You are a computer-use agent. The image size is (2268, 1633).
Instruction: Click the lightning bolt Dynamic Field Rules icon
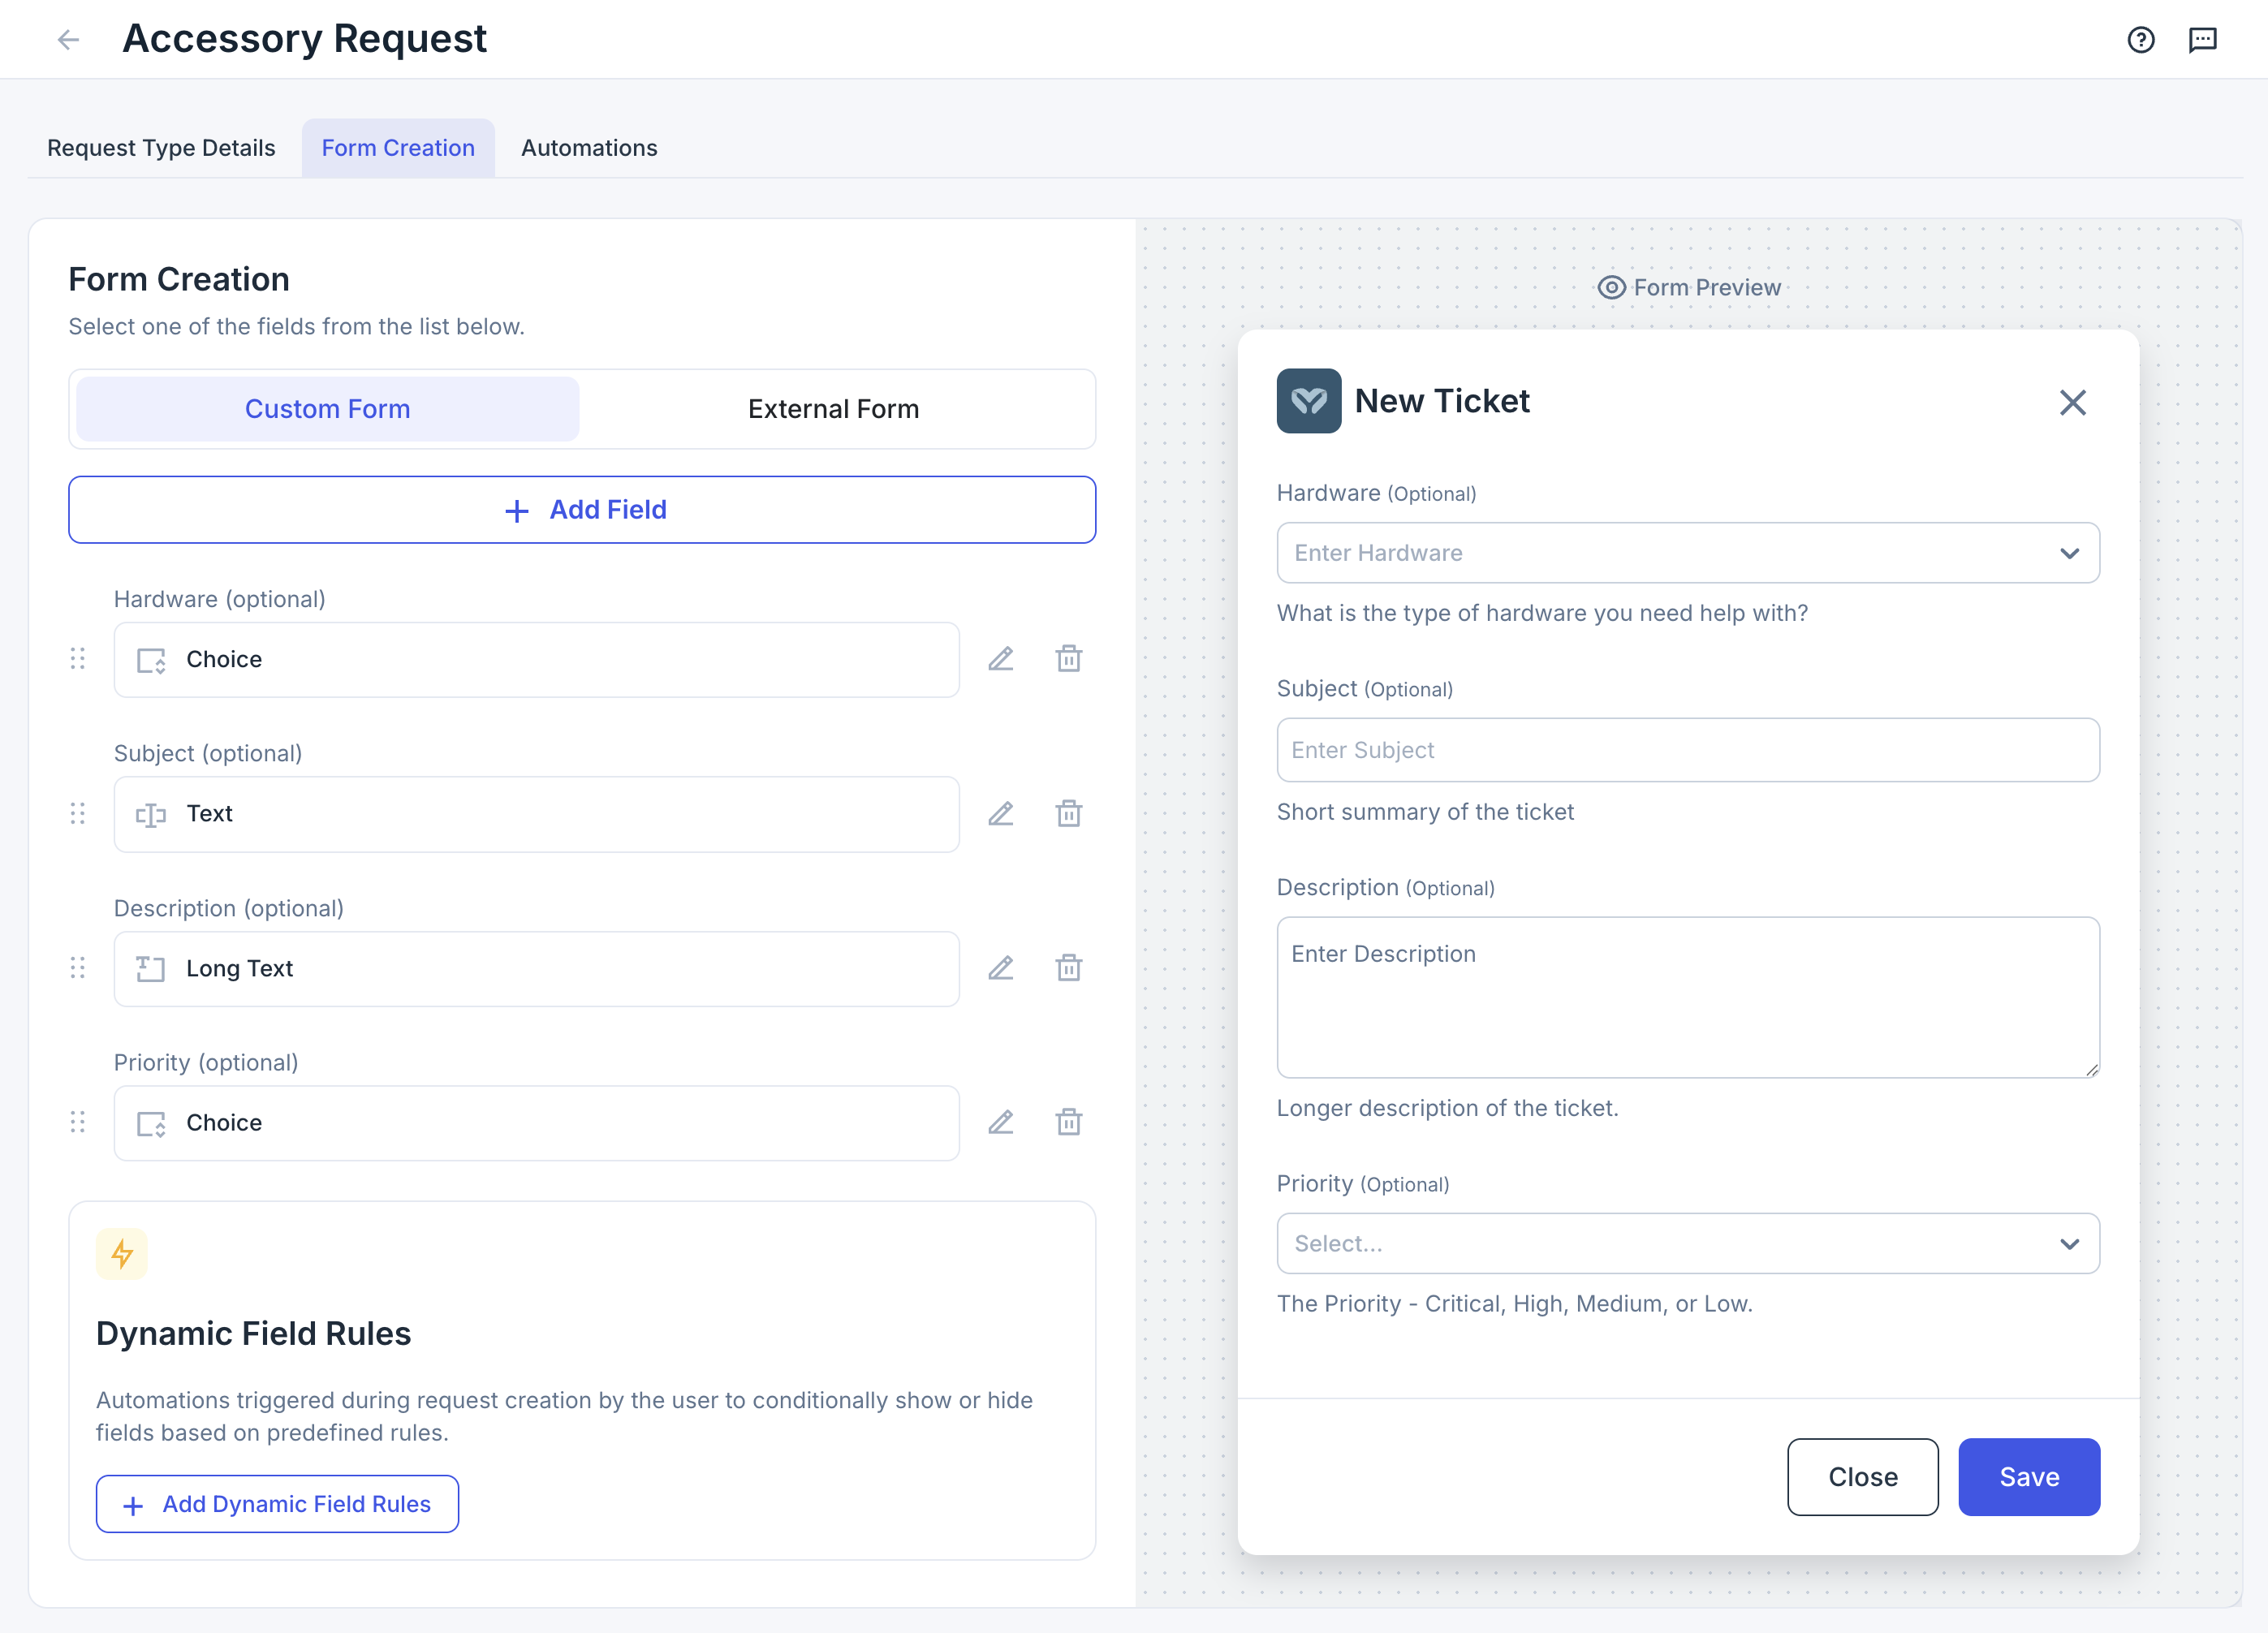point(122,1254)
